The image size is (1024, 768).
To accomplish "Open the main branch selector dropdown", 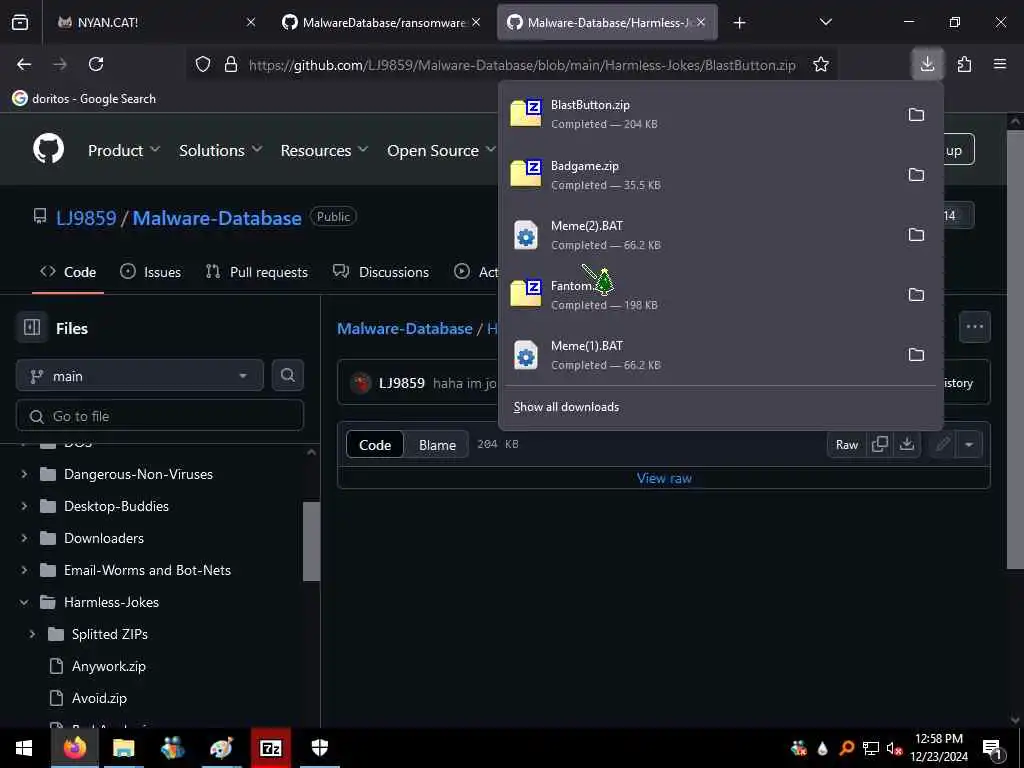I will tap(140, 376).
